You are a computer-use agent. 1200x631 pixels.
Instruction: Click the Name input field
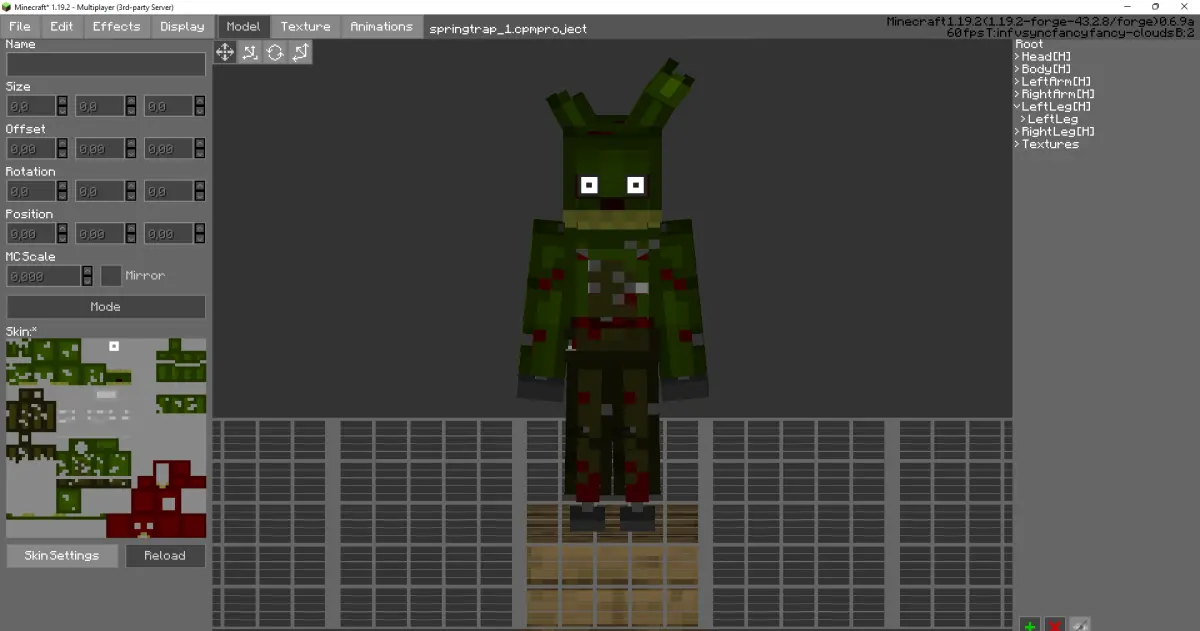coord(106,64)
